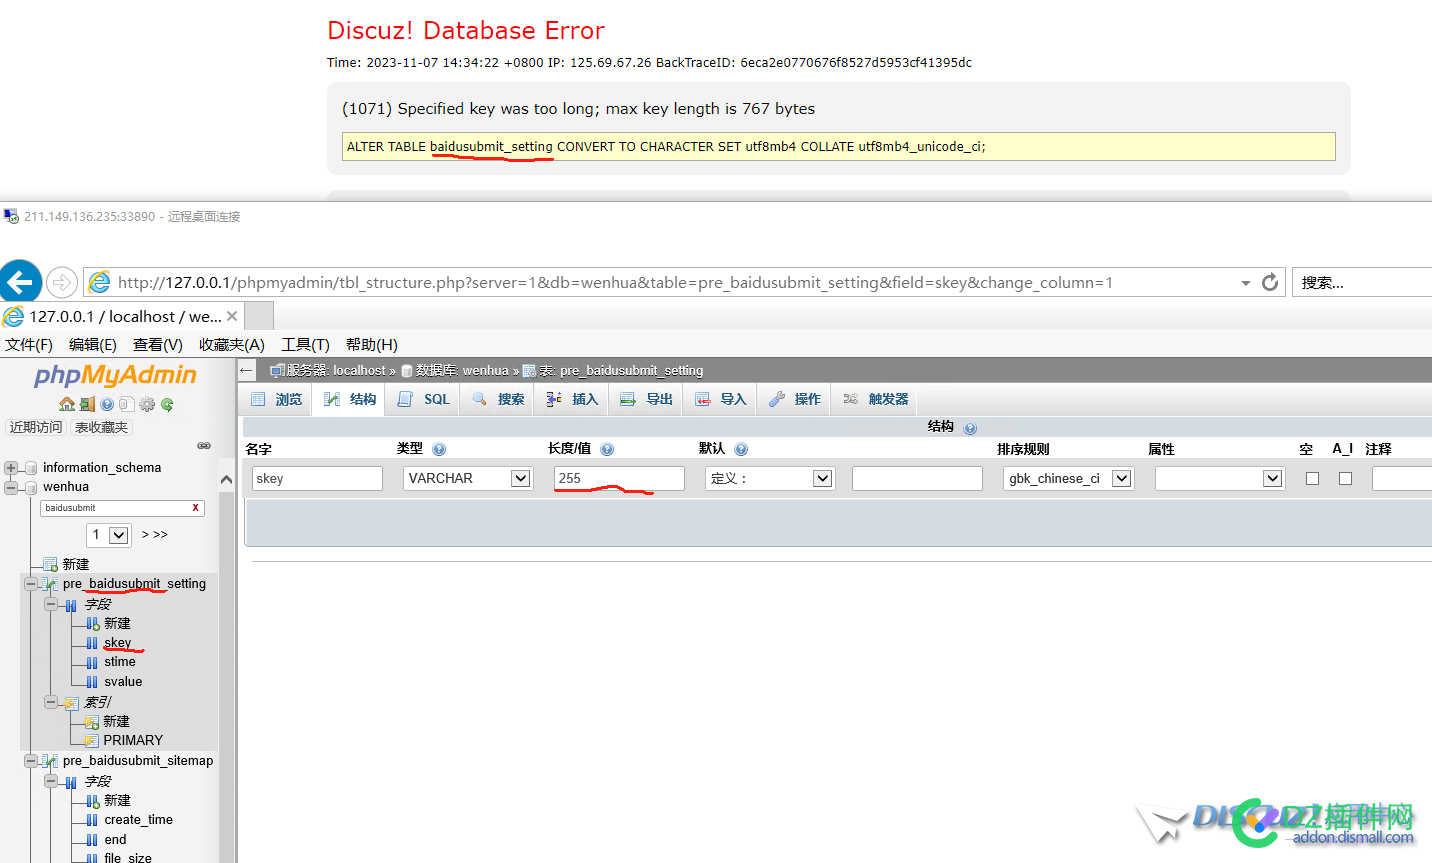The height and width of the screenshot is (863, 1432).
Task: Click the 新建 new table icon under wenhua
Action: 50,565
